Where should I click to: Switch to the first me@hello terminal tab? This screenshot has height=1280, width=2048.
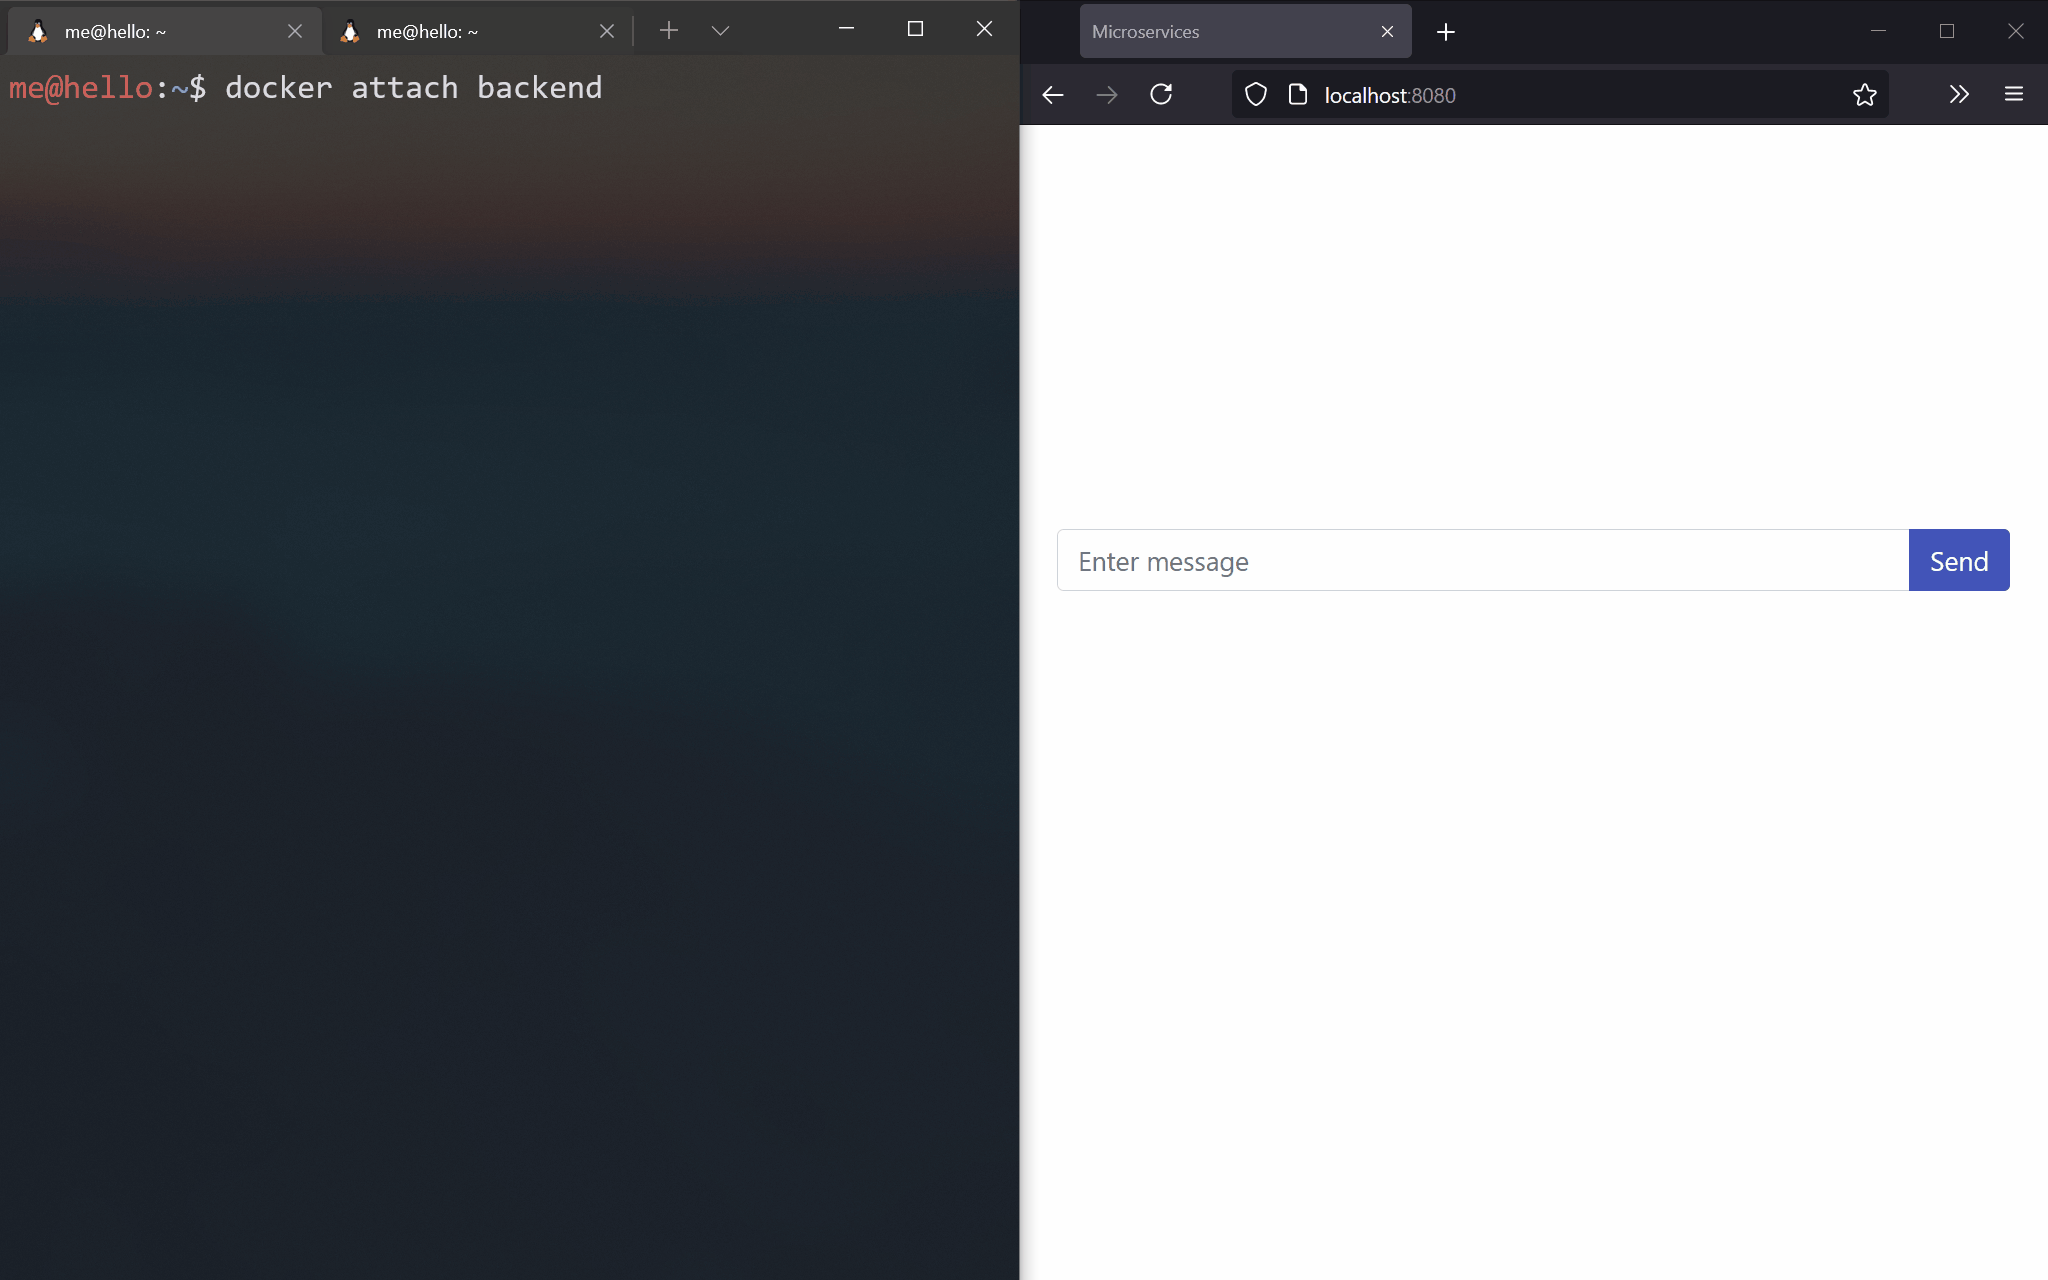[150, 32]
